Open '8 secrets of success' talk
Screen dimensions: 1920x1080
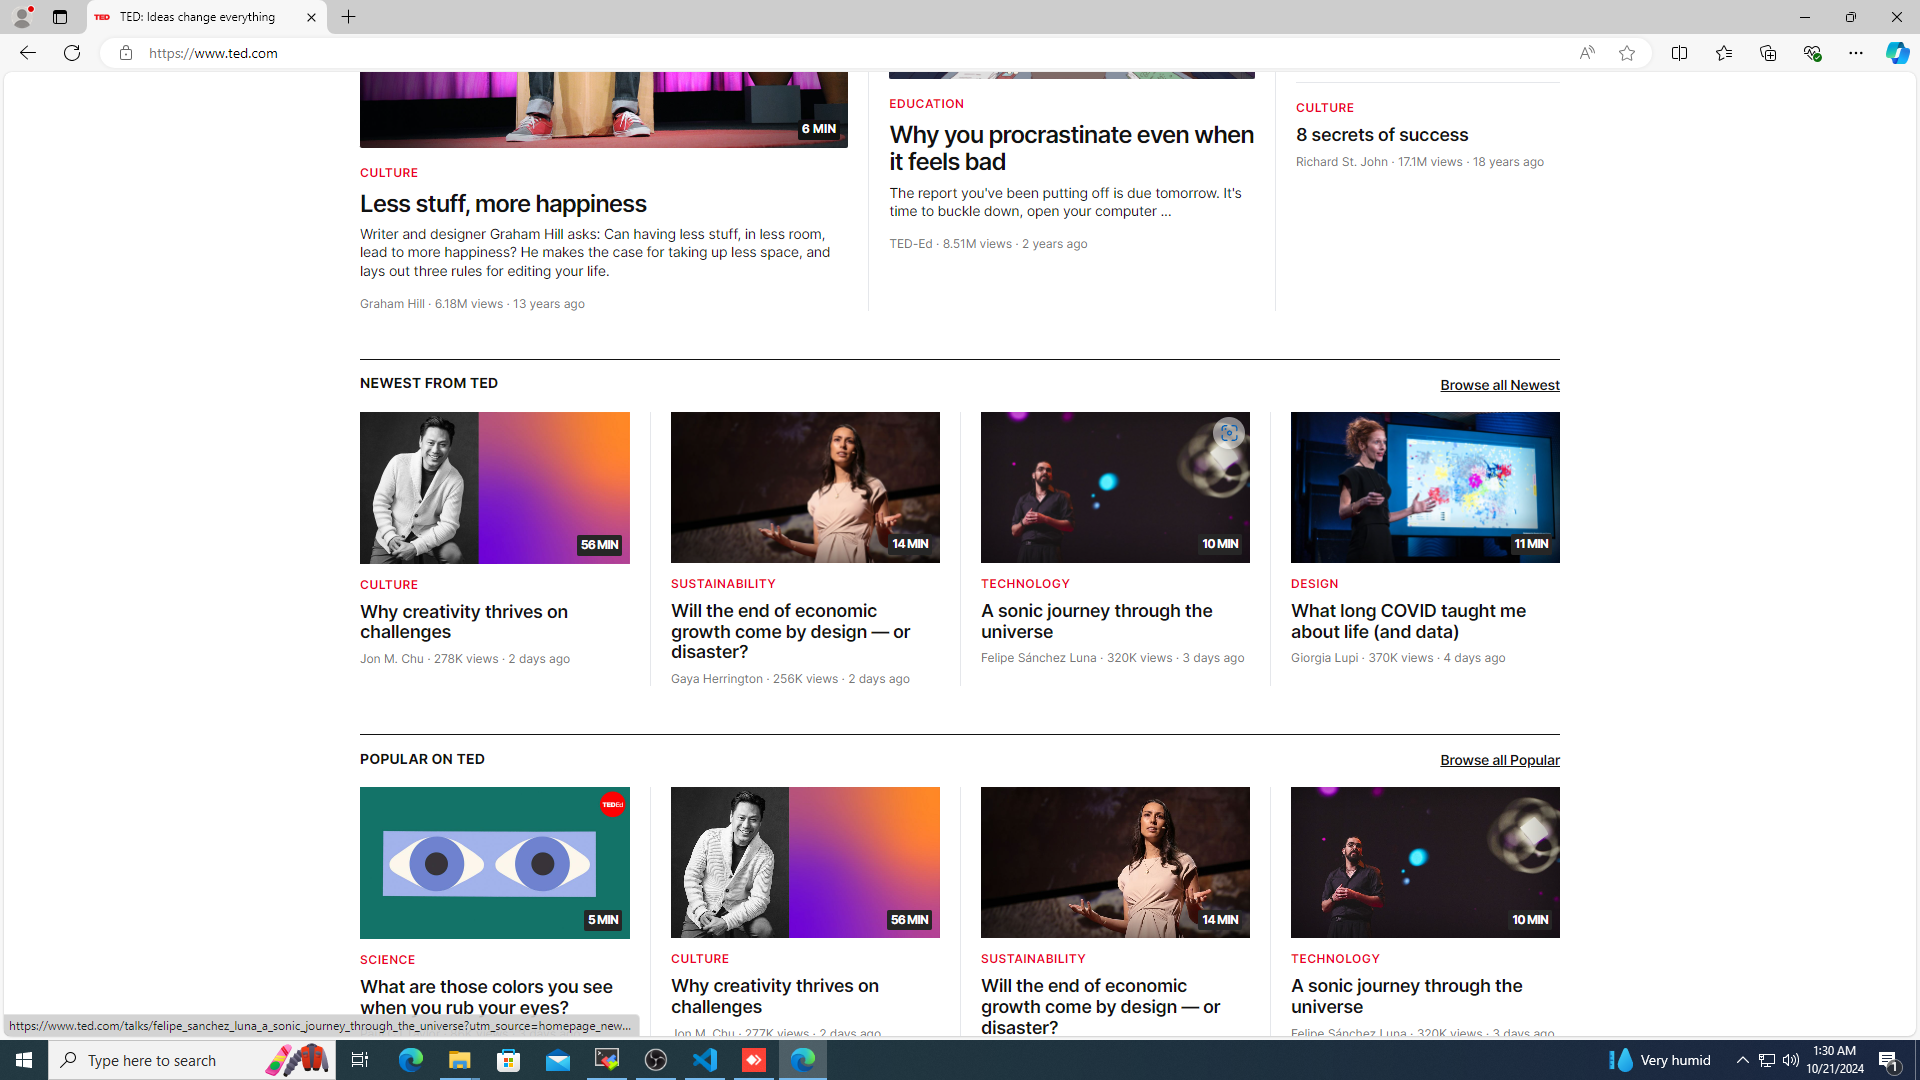coord(1382,135)
